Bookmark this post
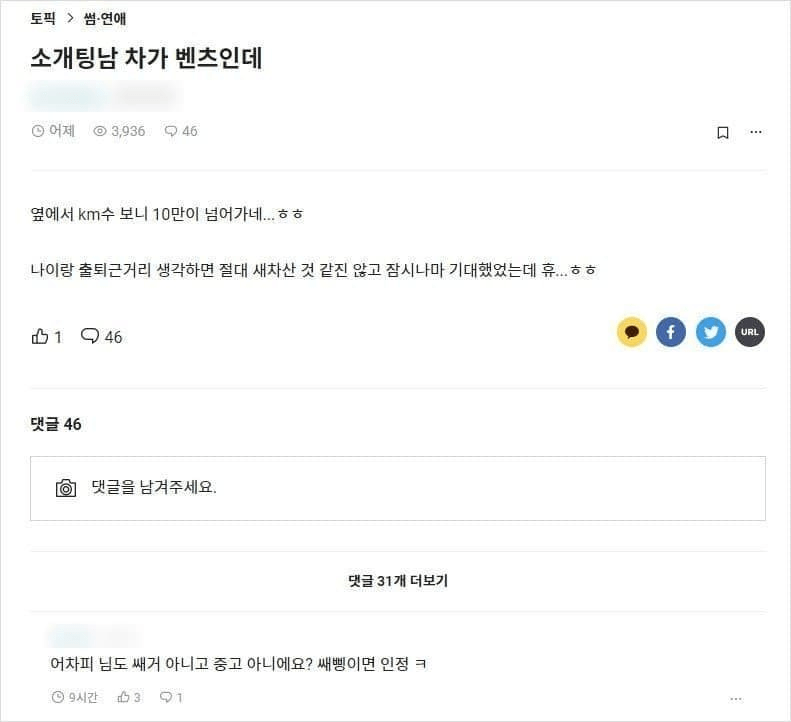This screenshot has height=722, width=791. pyautogui.click(x=723, y=132)
